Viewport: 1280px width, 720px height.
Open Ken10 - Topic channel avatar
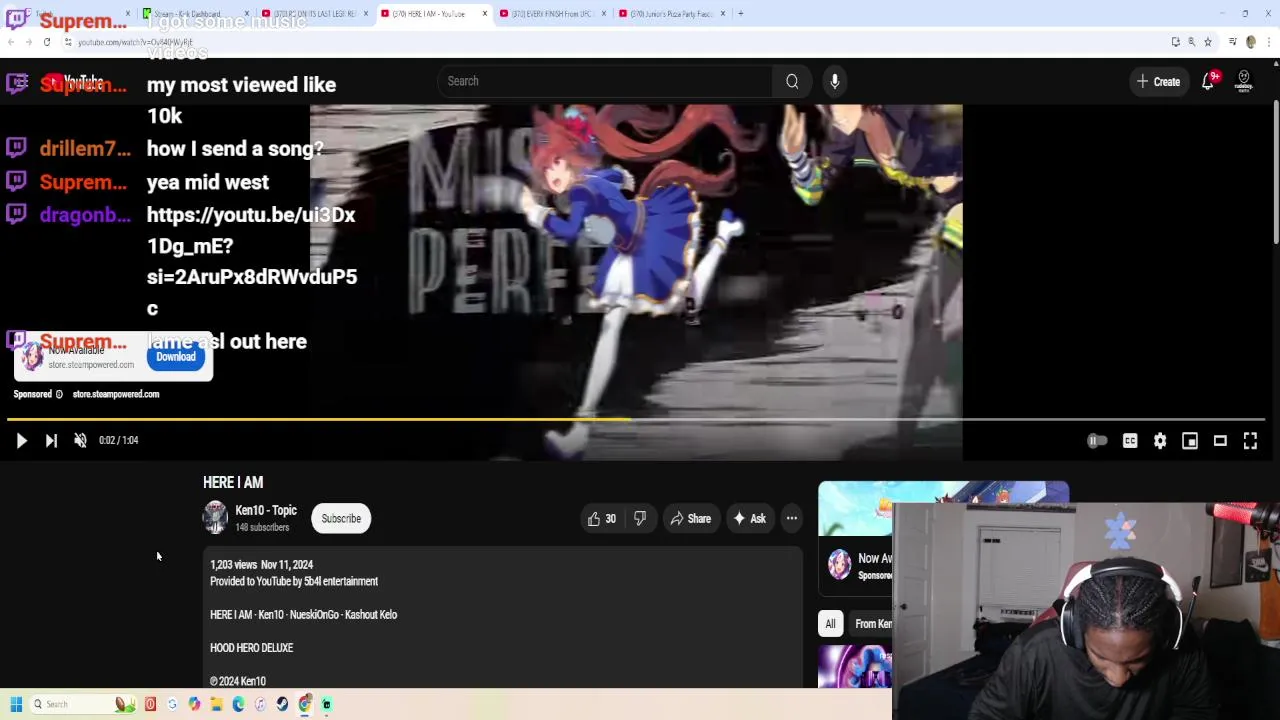[x=215, y=518]
